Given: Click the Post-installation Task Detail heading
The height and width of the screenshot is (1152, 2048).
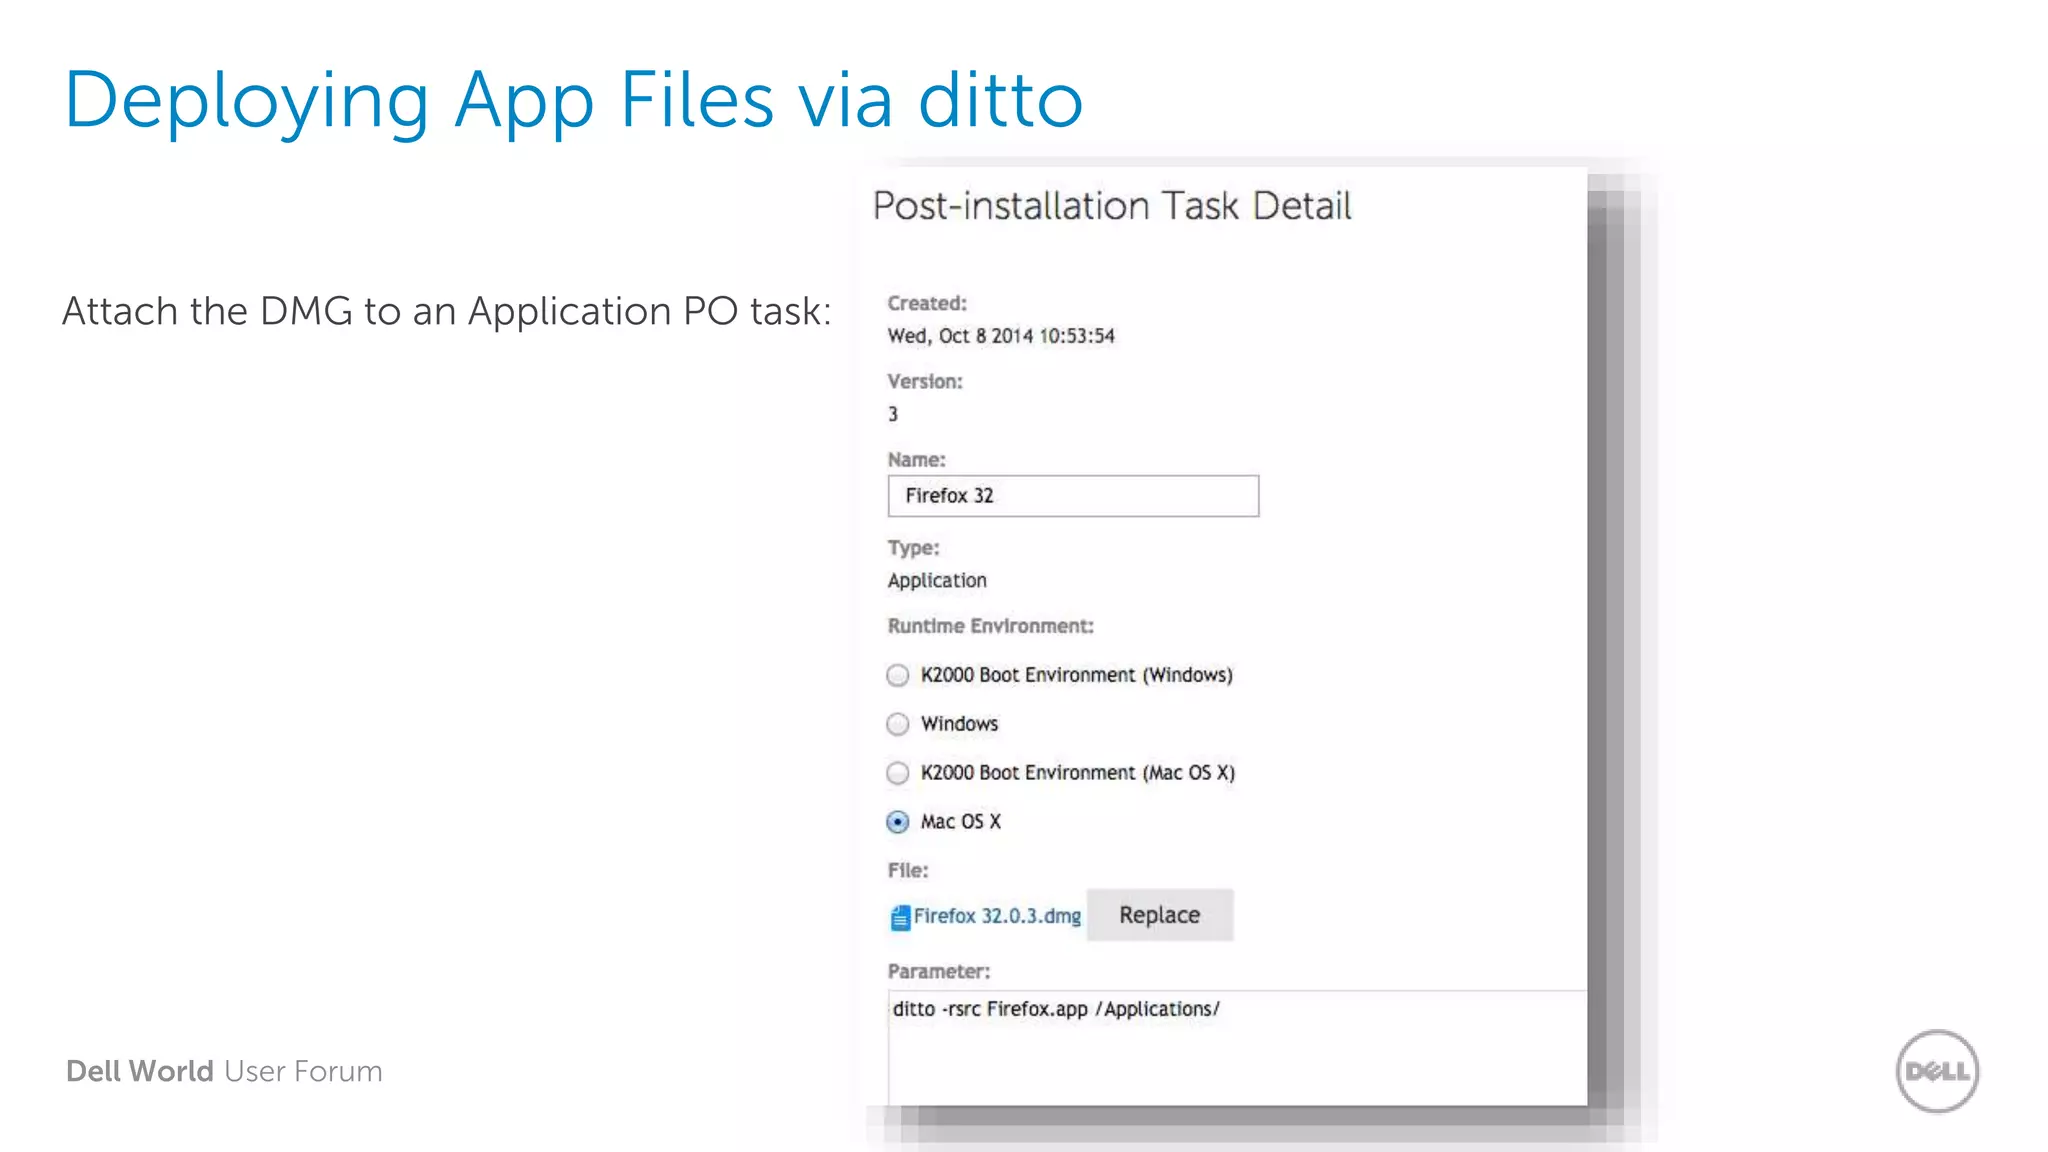Looking at the screenshot, I should pos(1112,206).
